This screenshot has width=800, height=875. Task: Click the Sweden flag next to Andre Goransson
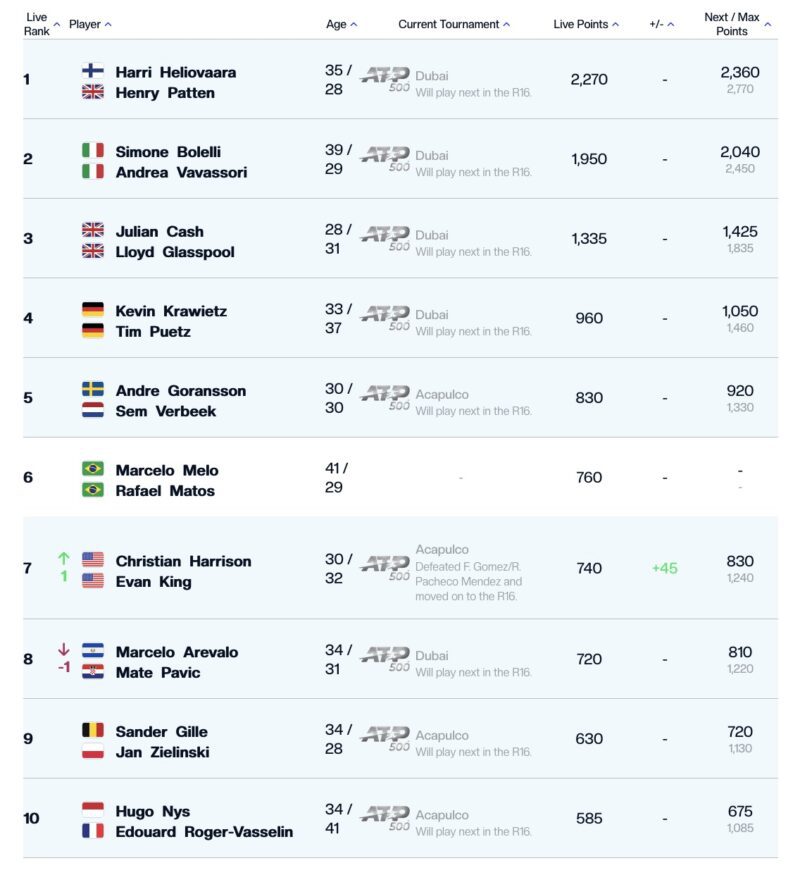[x=93, y=389]
